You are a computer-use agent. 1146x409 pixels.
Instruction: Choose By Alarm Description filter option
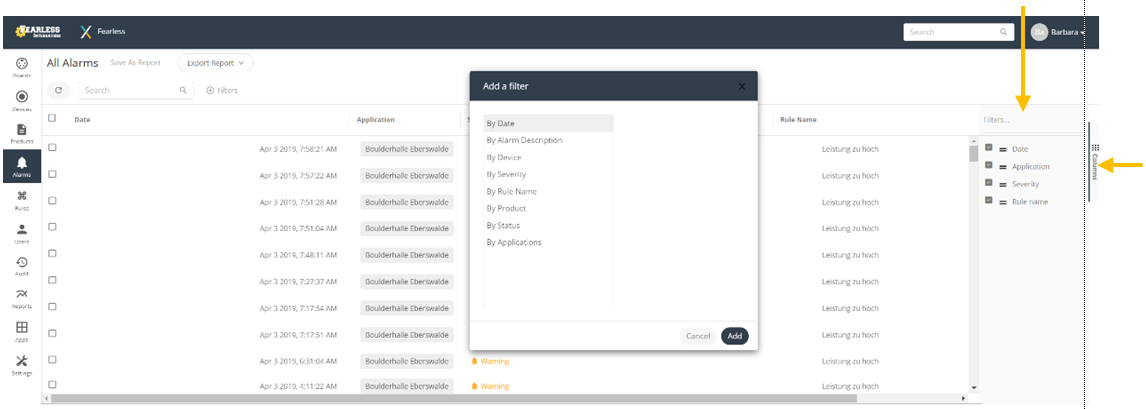click(x=524, y=140)
